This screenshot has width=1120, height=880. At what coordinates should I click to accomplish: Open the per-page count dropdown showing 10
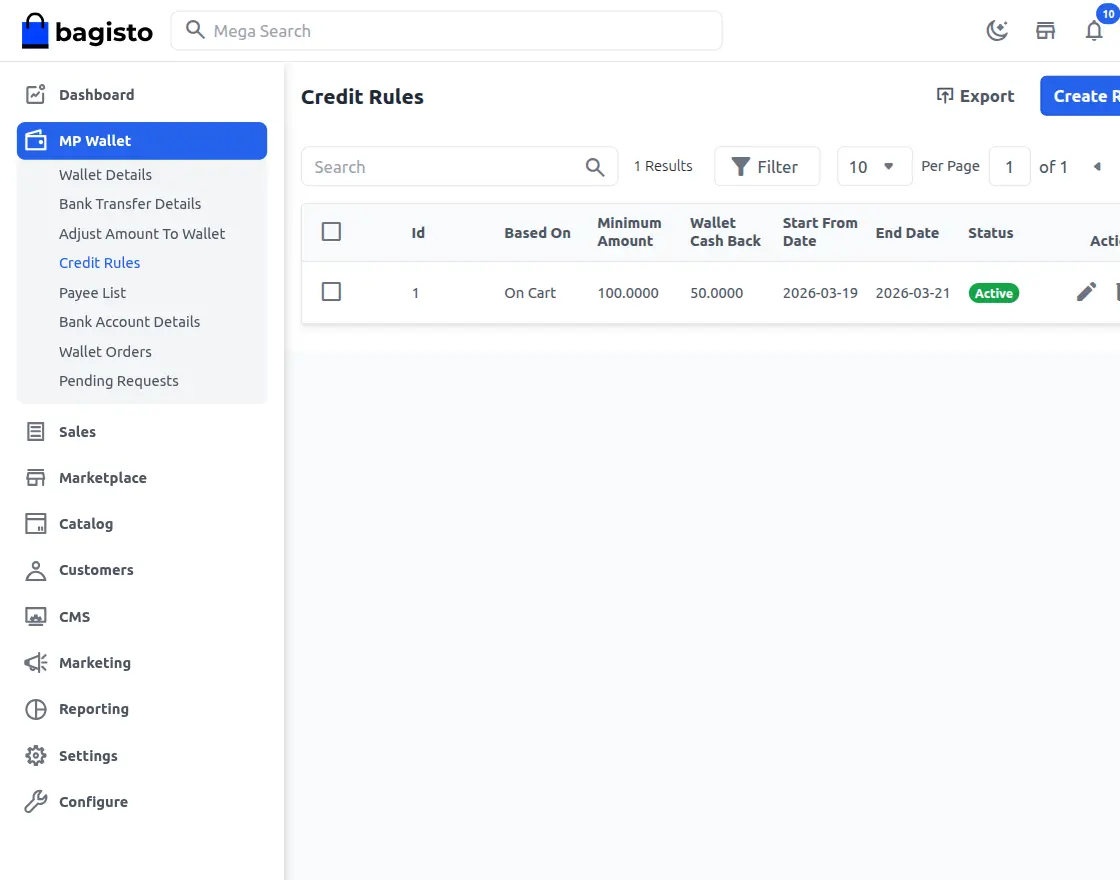click(874, 166)
